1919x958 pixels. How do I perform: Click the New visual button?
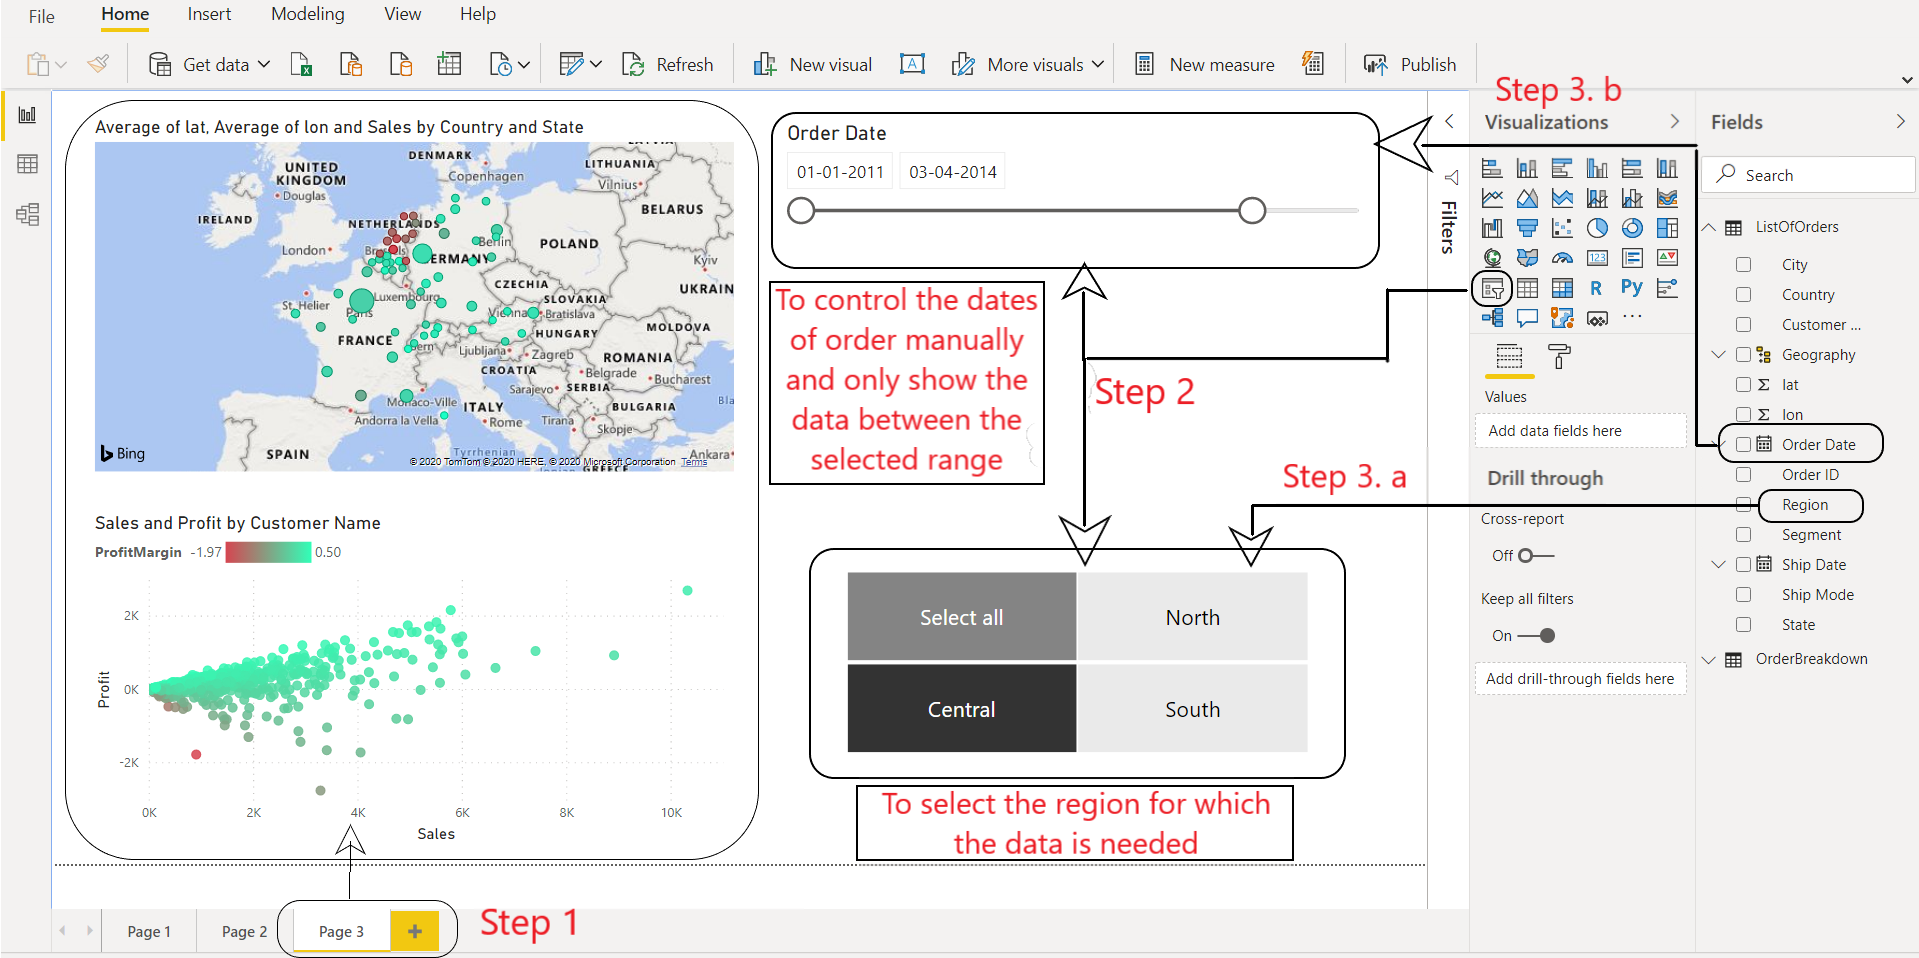click(812, 65)
